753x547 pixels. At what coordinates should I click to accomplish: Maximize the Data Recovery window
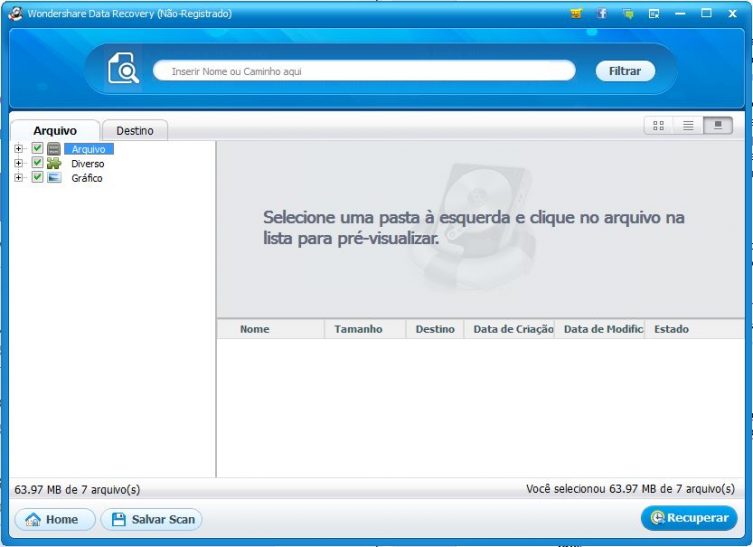[706, 13]
